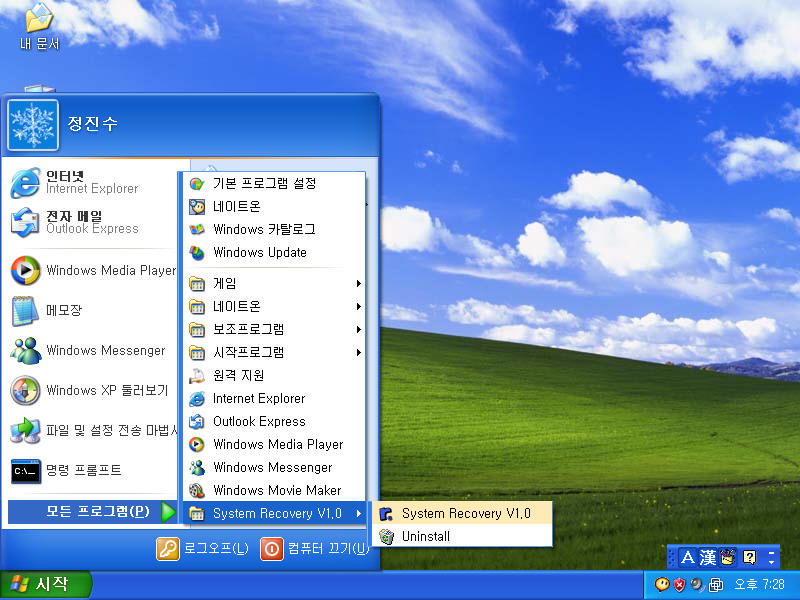Open the IME pad icon on language bar
This screenshot has width=800, height=600.
pos(727,558)
